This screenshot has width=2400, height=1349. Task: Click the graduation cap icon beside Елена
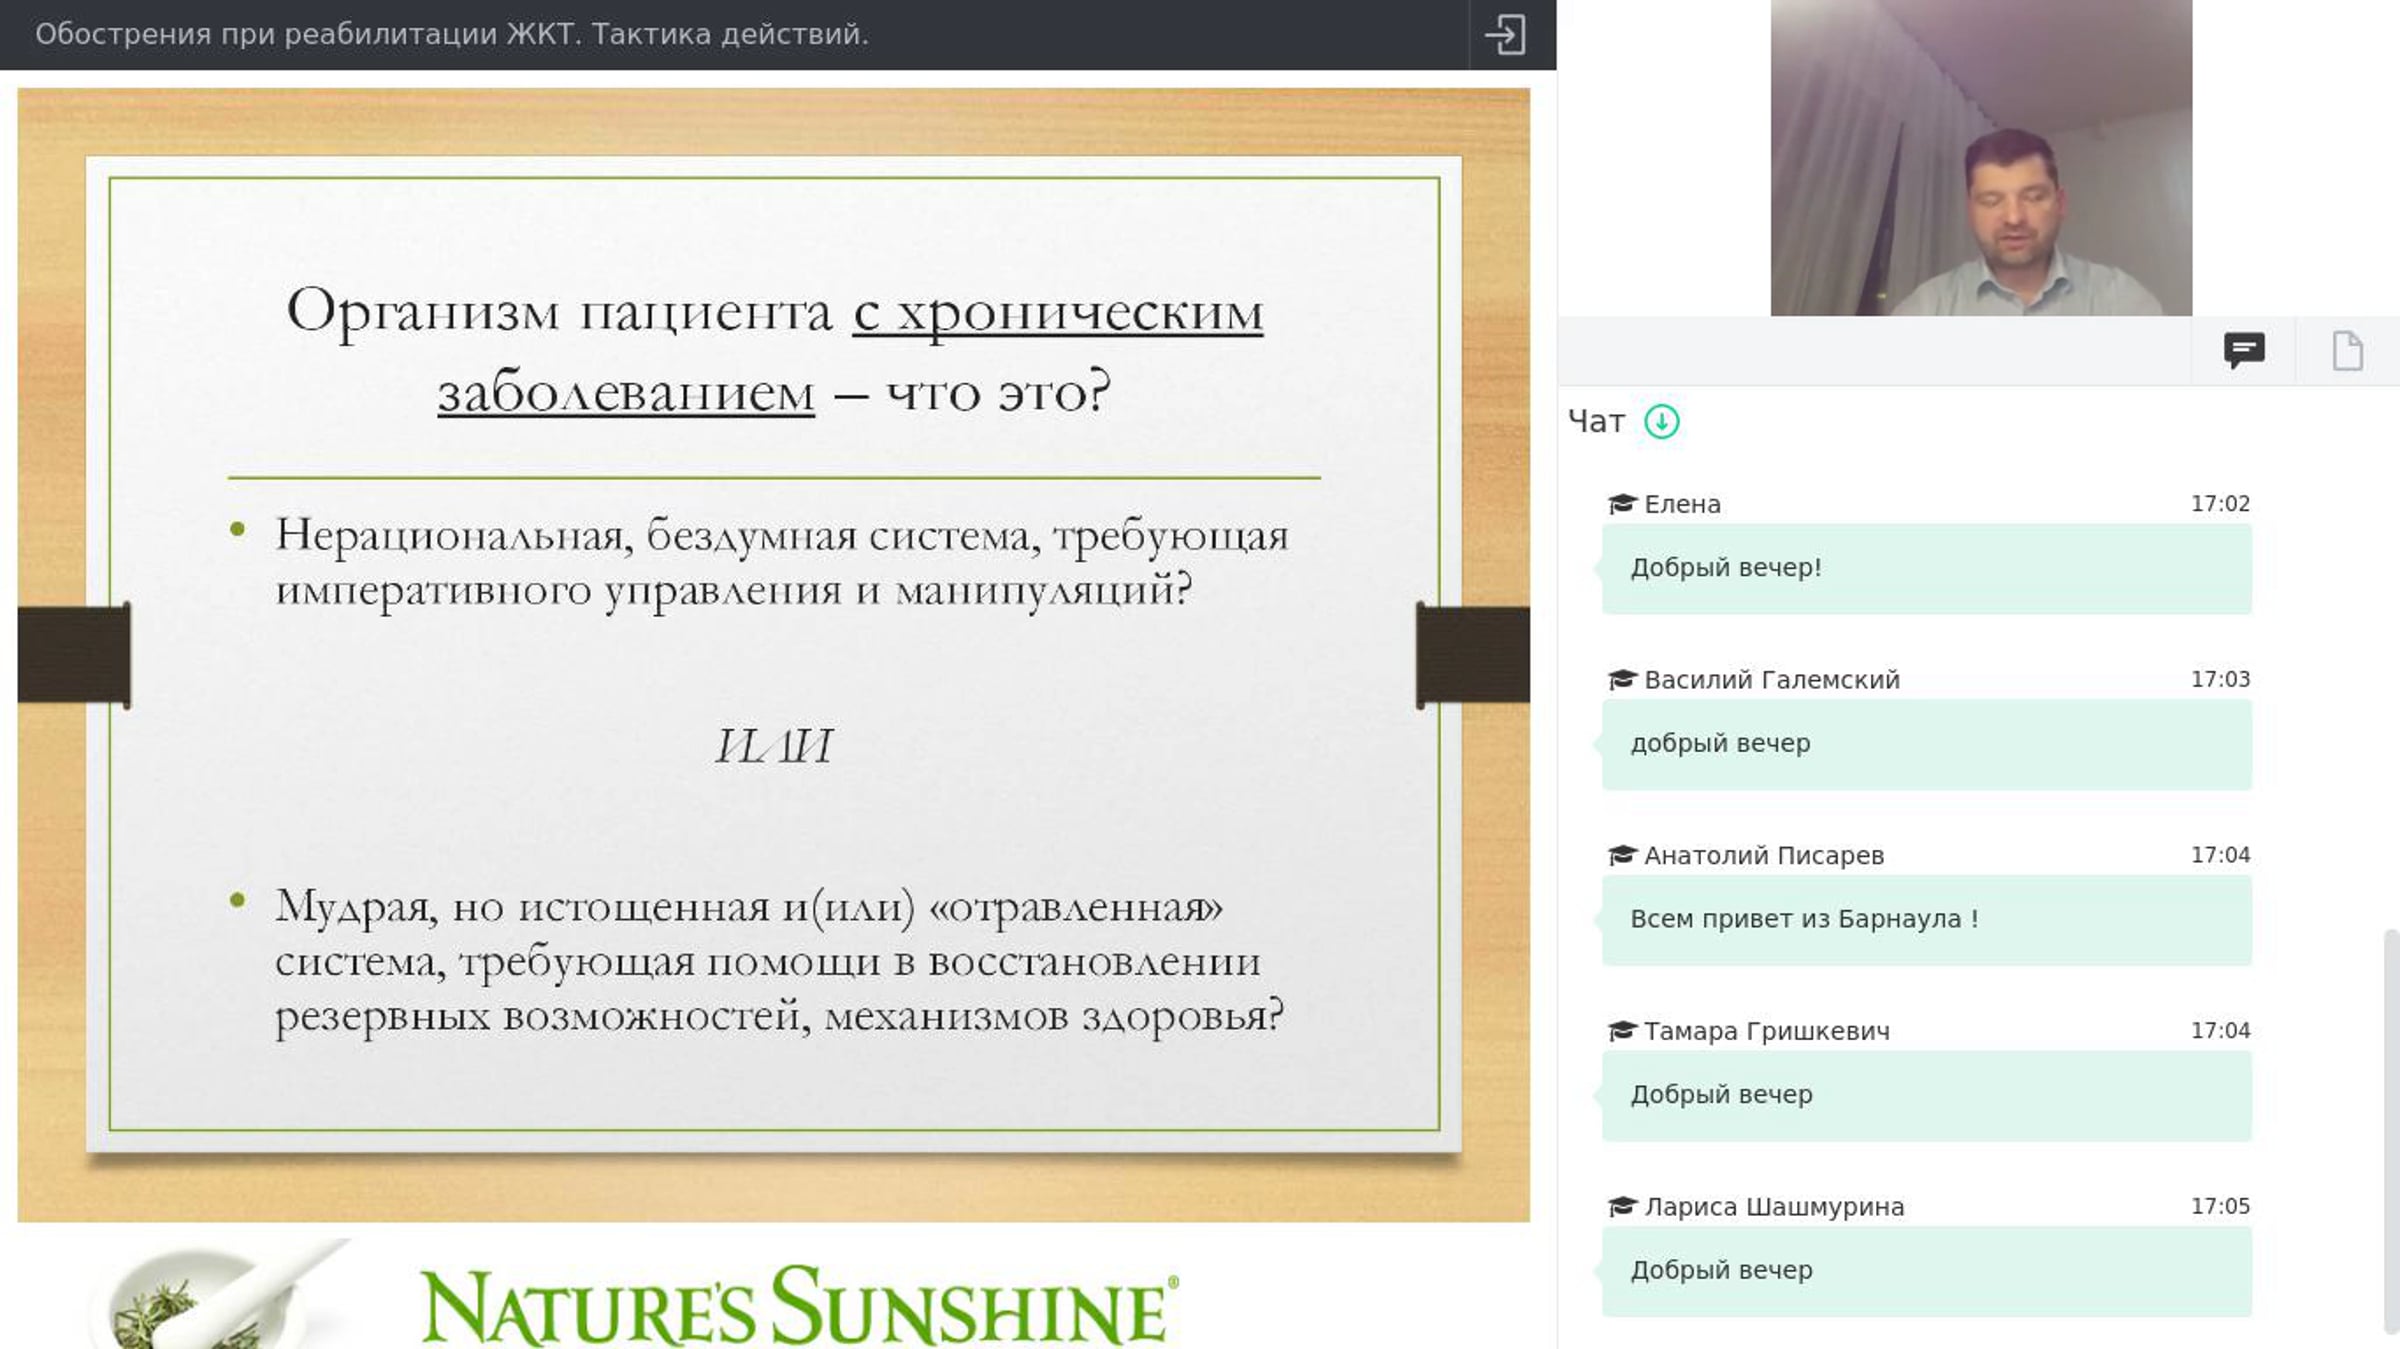tap(1622, 504)
